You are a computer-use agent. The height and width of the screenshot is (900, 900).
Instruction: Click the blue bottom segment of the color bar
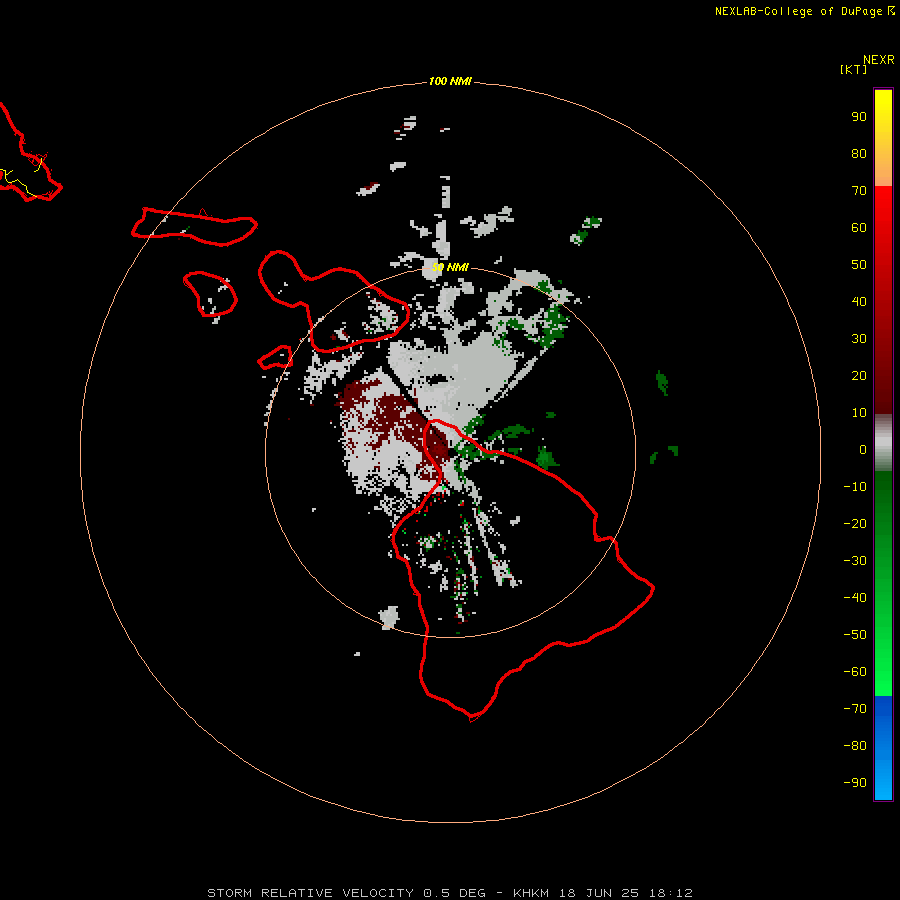(x=883, y=748)
